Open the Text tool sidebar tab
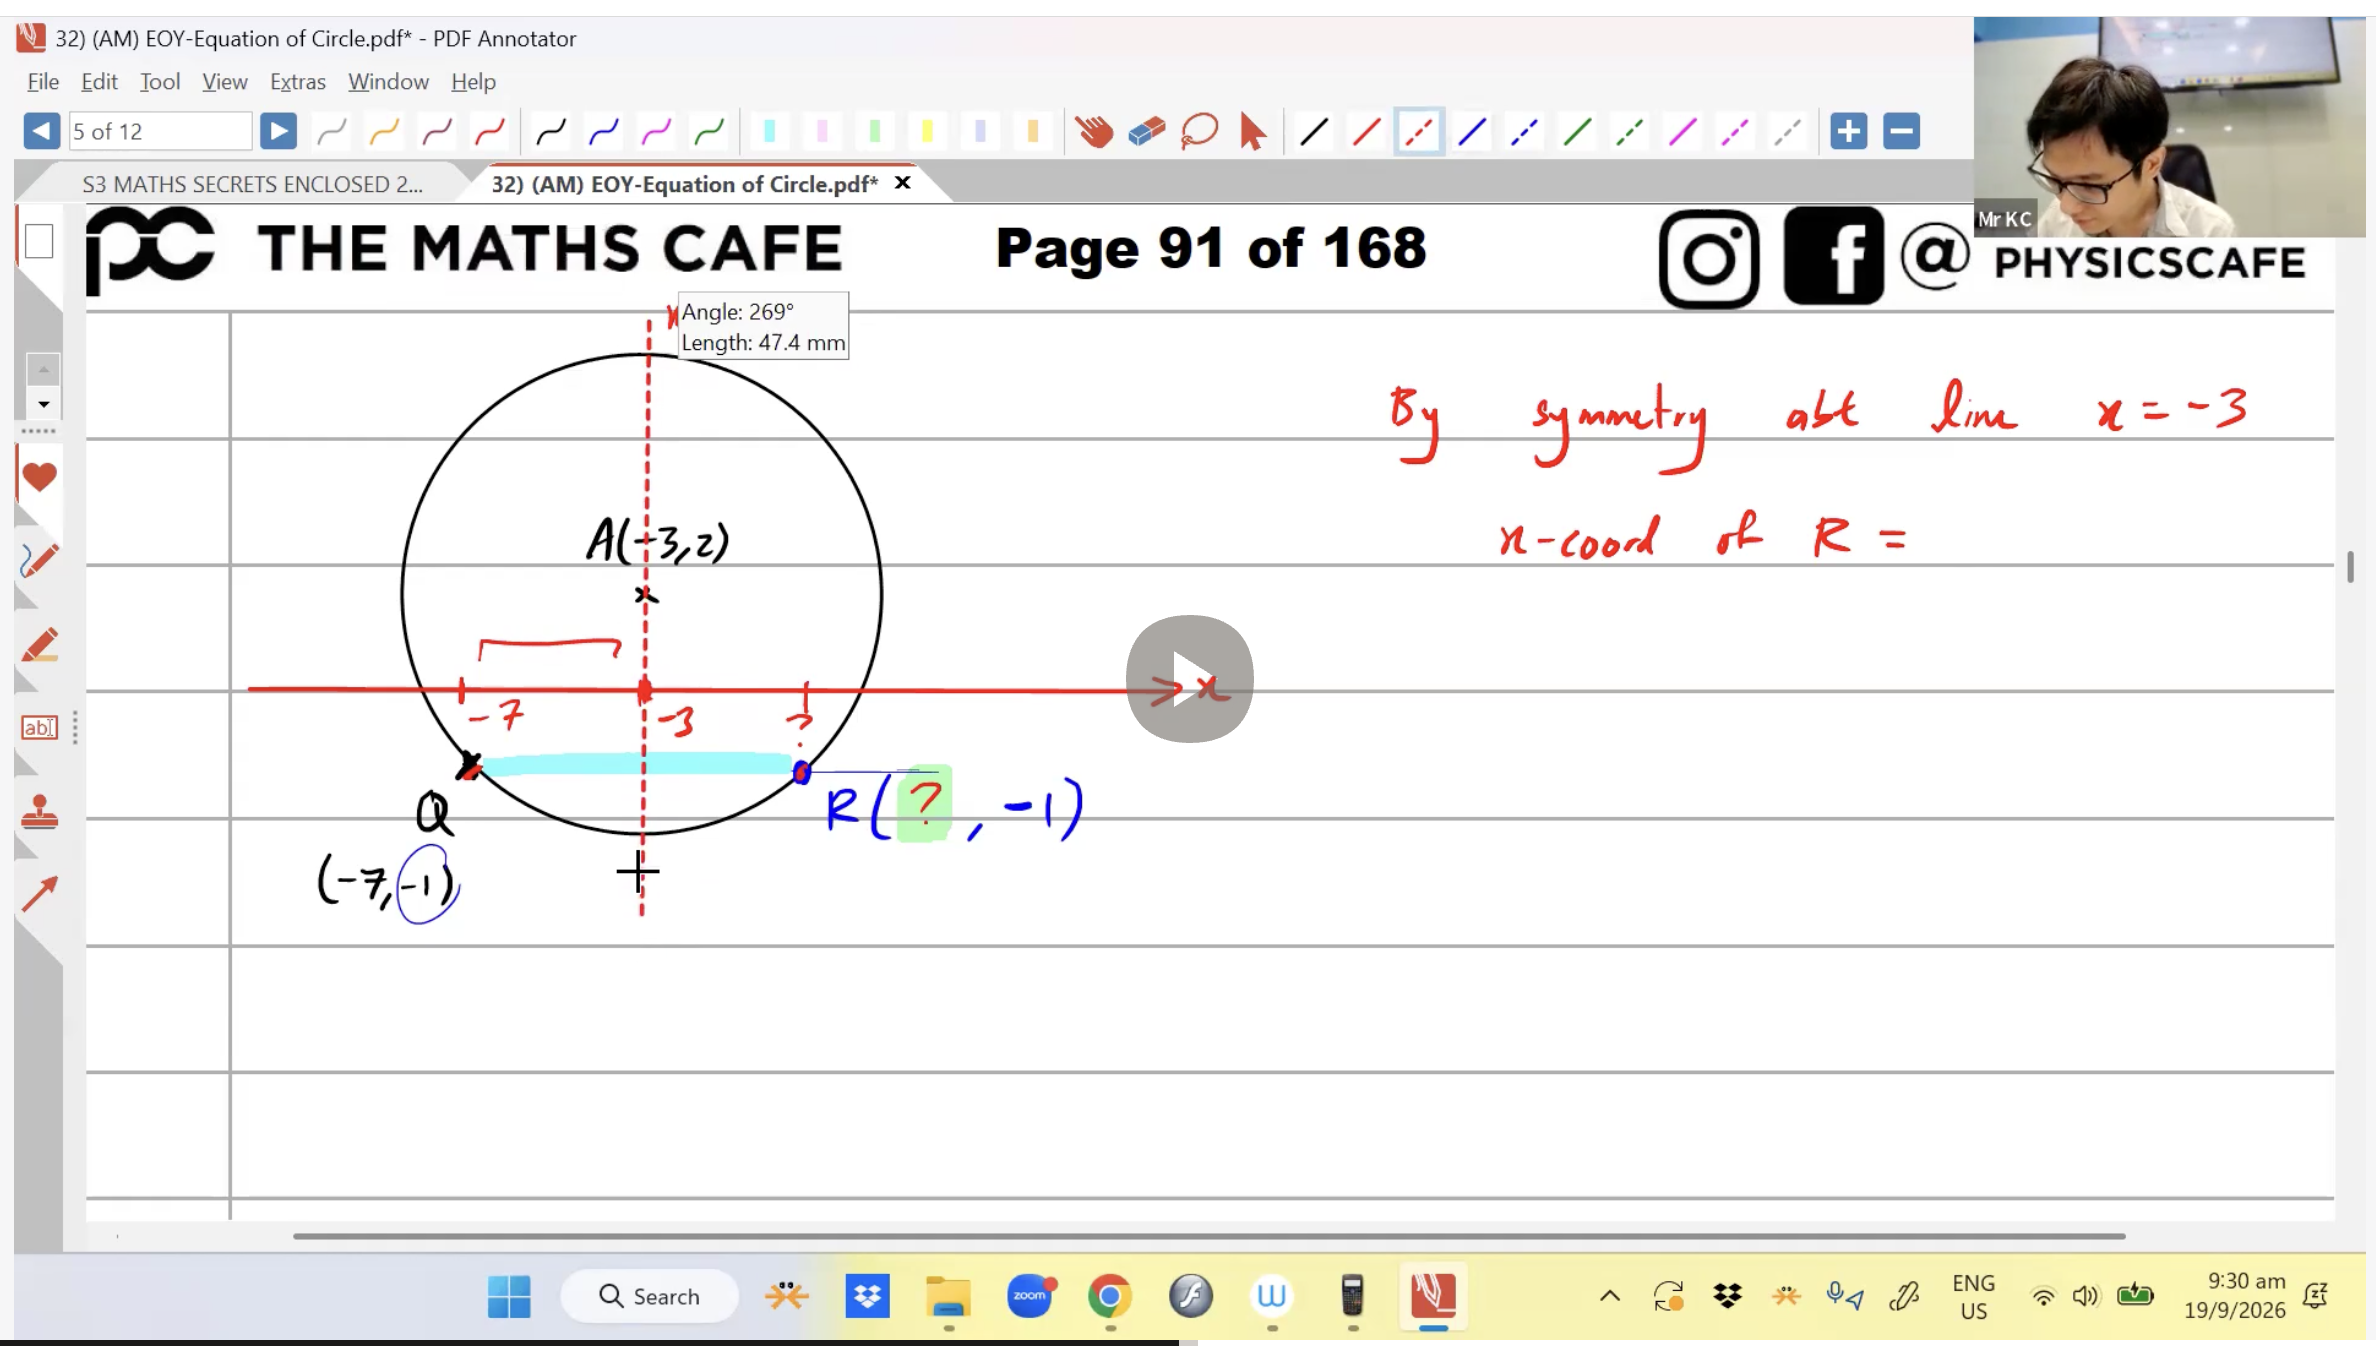The width and height of the screenshot is (2376, 1350). [x=39, y=728]
